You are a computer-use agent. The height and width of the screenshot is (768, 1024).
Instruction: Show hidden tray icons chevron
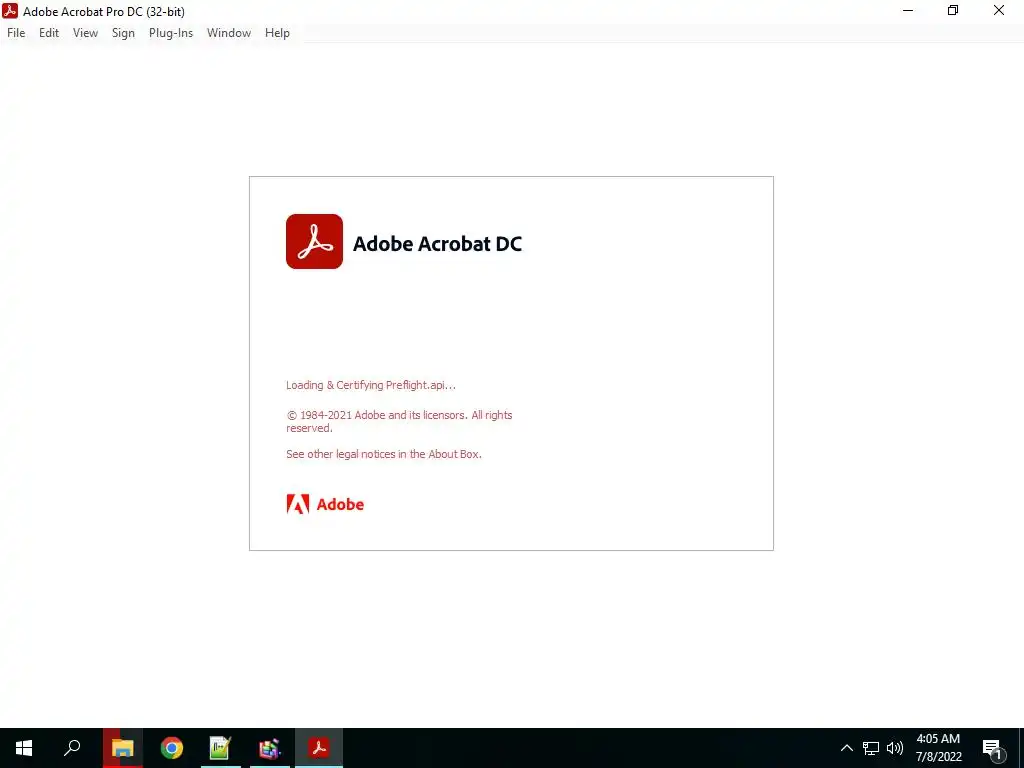[846, 748]
